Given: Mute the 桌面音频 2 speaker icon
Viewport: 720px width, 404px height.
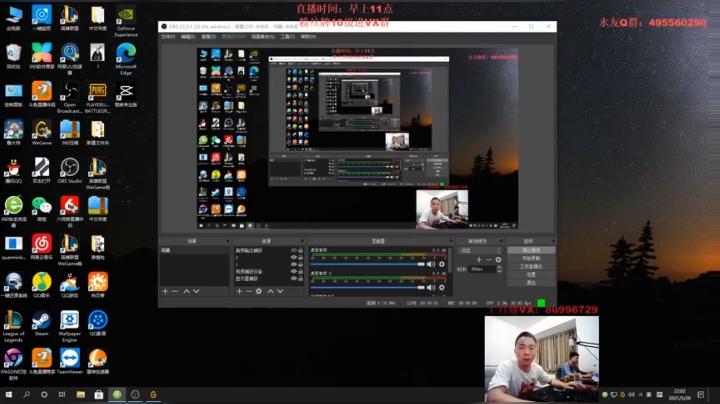Looking at the screenshot, I should [431, 287].
